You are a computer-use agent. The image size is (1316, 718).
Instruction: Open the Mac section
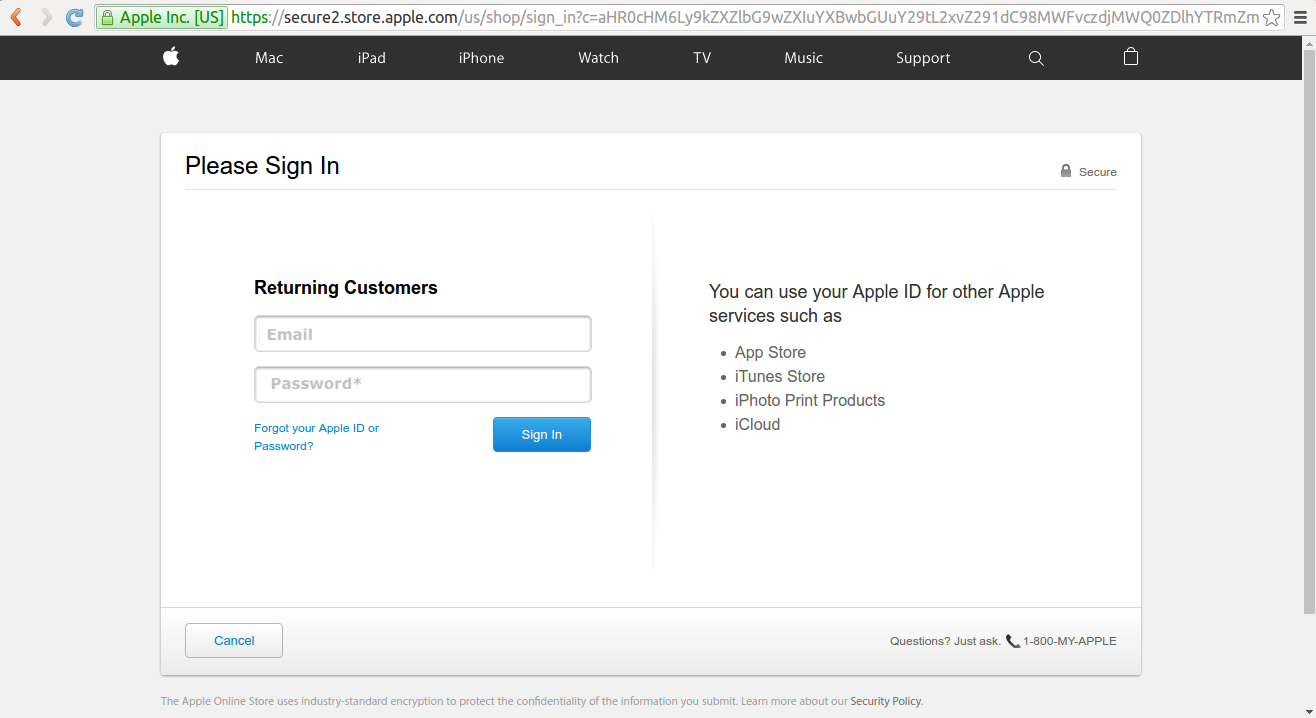coord(269,58)
